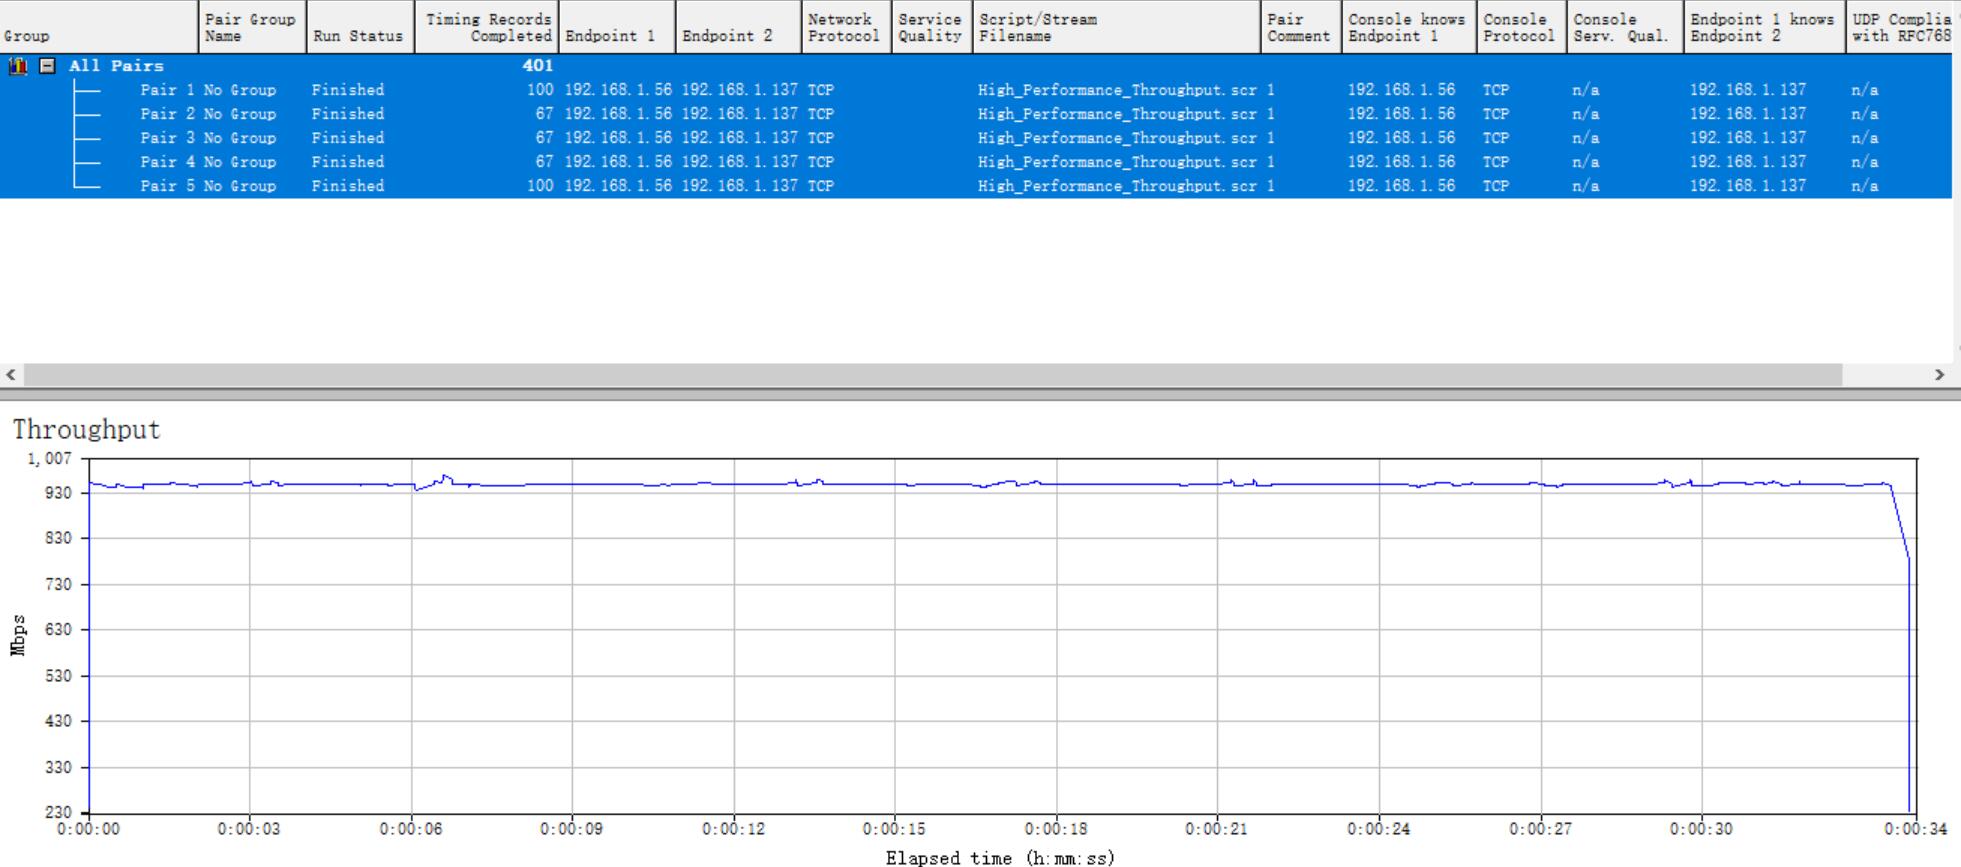Click the Script/Stream Filename column header
The height and width of the screenshot is (867, 1961).
(x=1115, y=28)
